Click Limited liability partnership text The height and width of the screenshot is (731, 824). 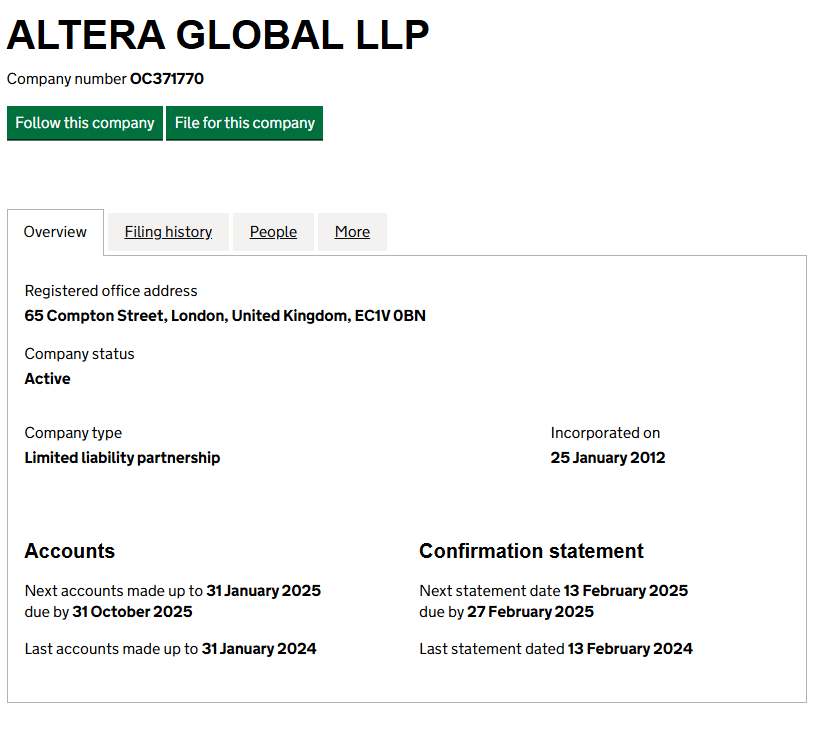122,458
